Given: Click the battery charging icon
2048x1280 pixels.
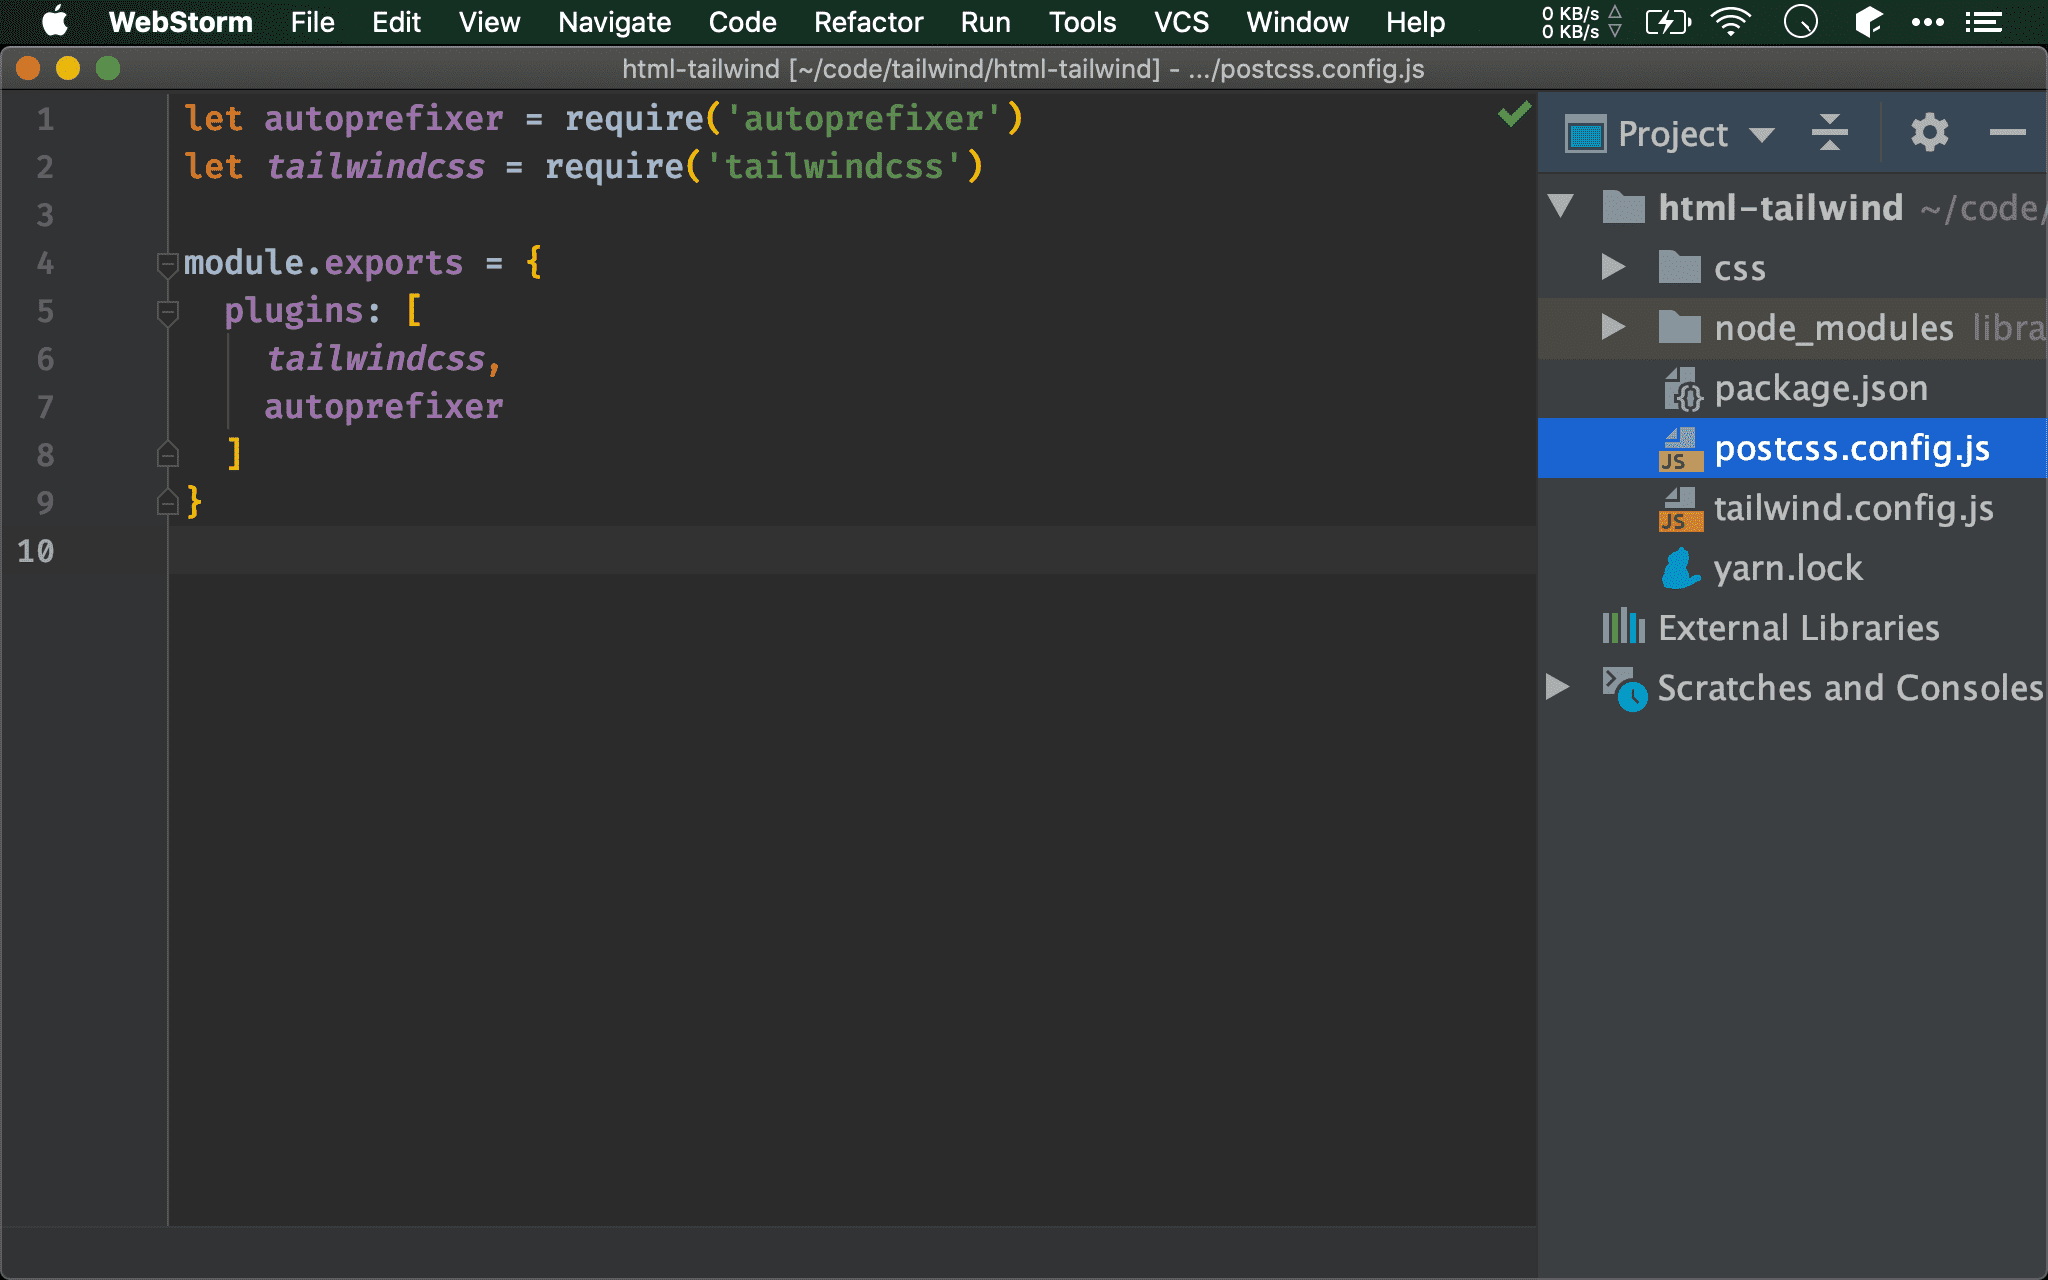Looking at the screenshot, I should 1668,22.
